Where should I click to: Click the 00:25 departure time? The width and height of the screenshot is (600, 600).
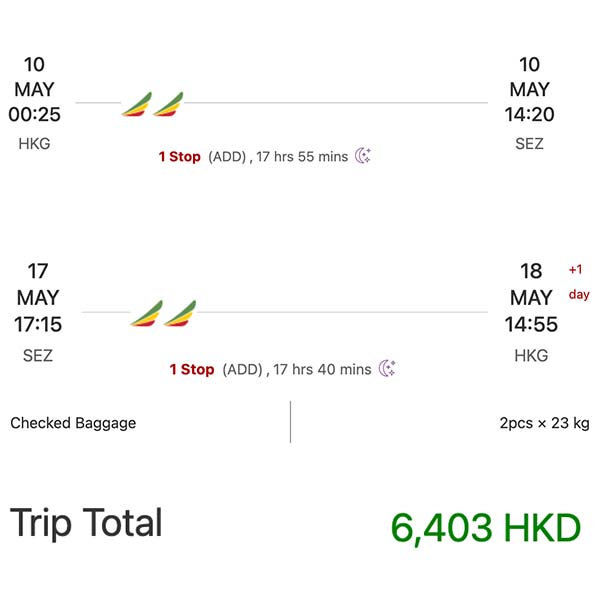[x=34, y=115]
